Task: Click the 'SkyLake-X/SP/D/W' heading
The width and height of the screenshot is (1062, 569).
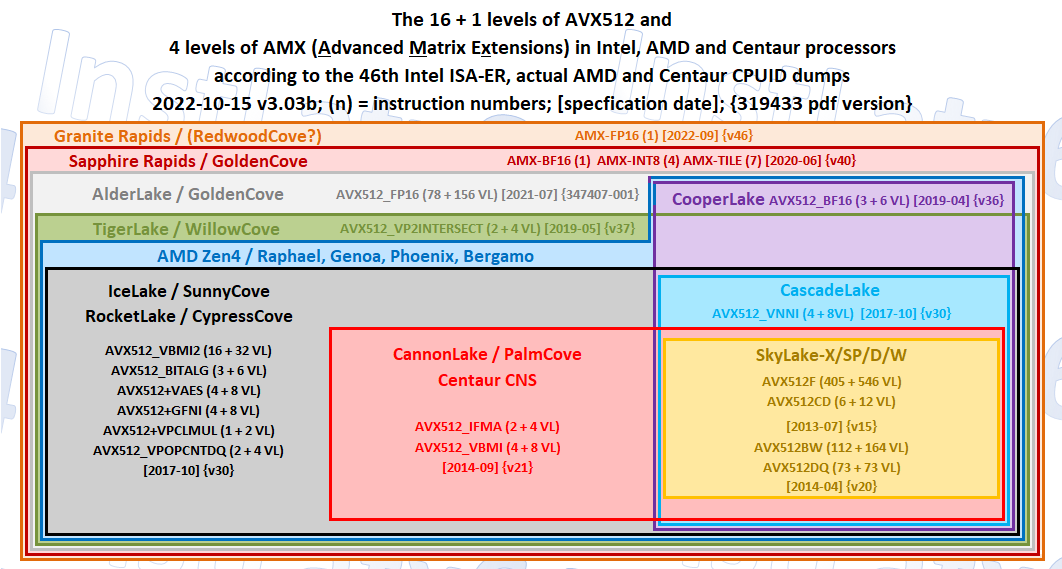Action: click(x=832, y=356)
